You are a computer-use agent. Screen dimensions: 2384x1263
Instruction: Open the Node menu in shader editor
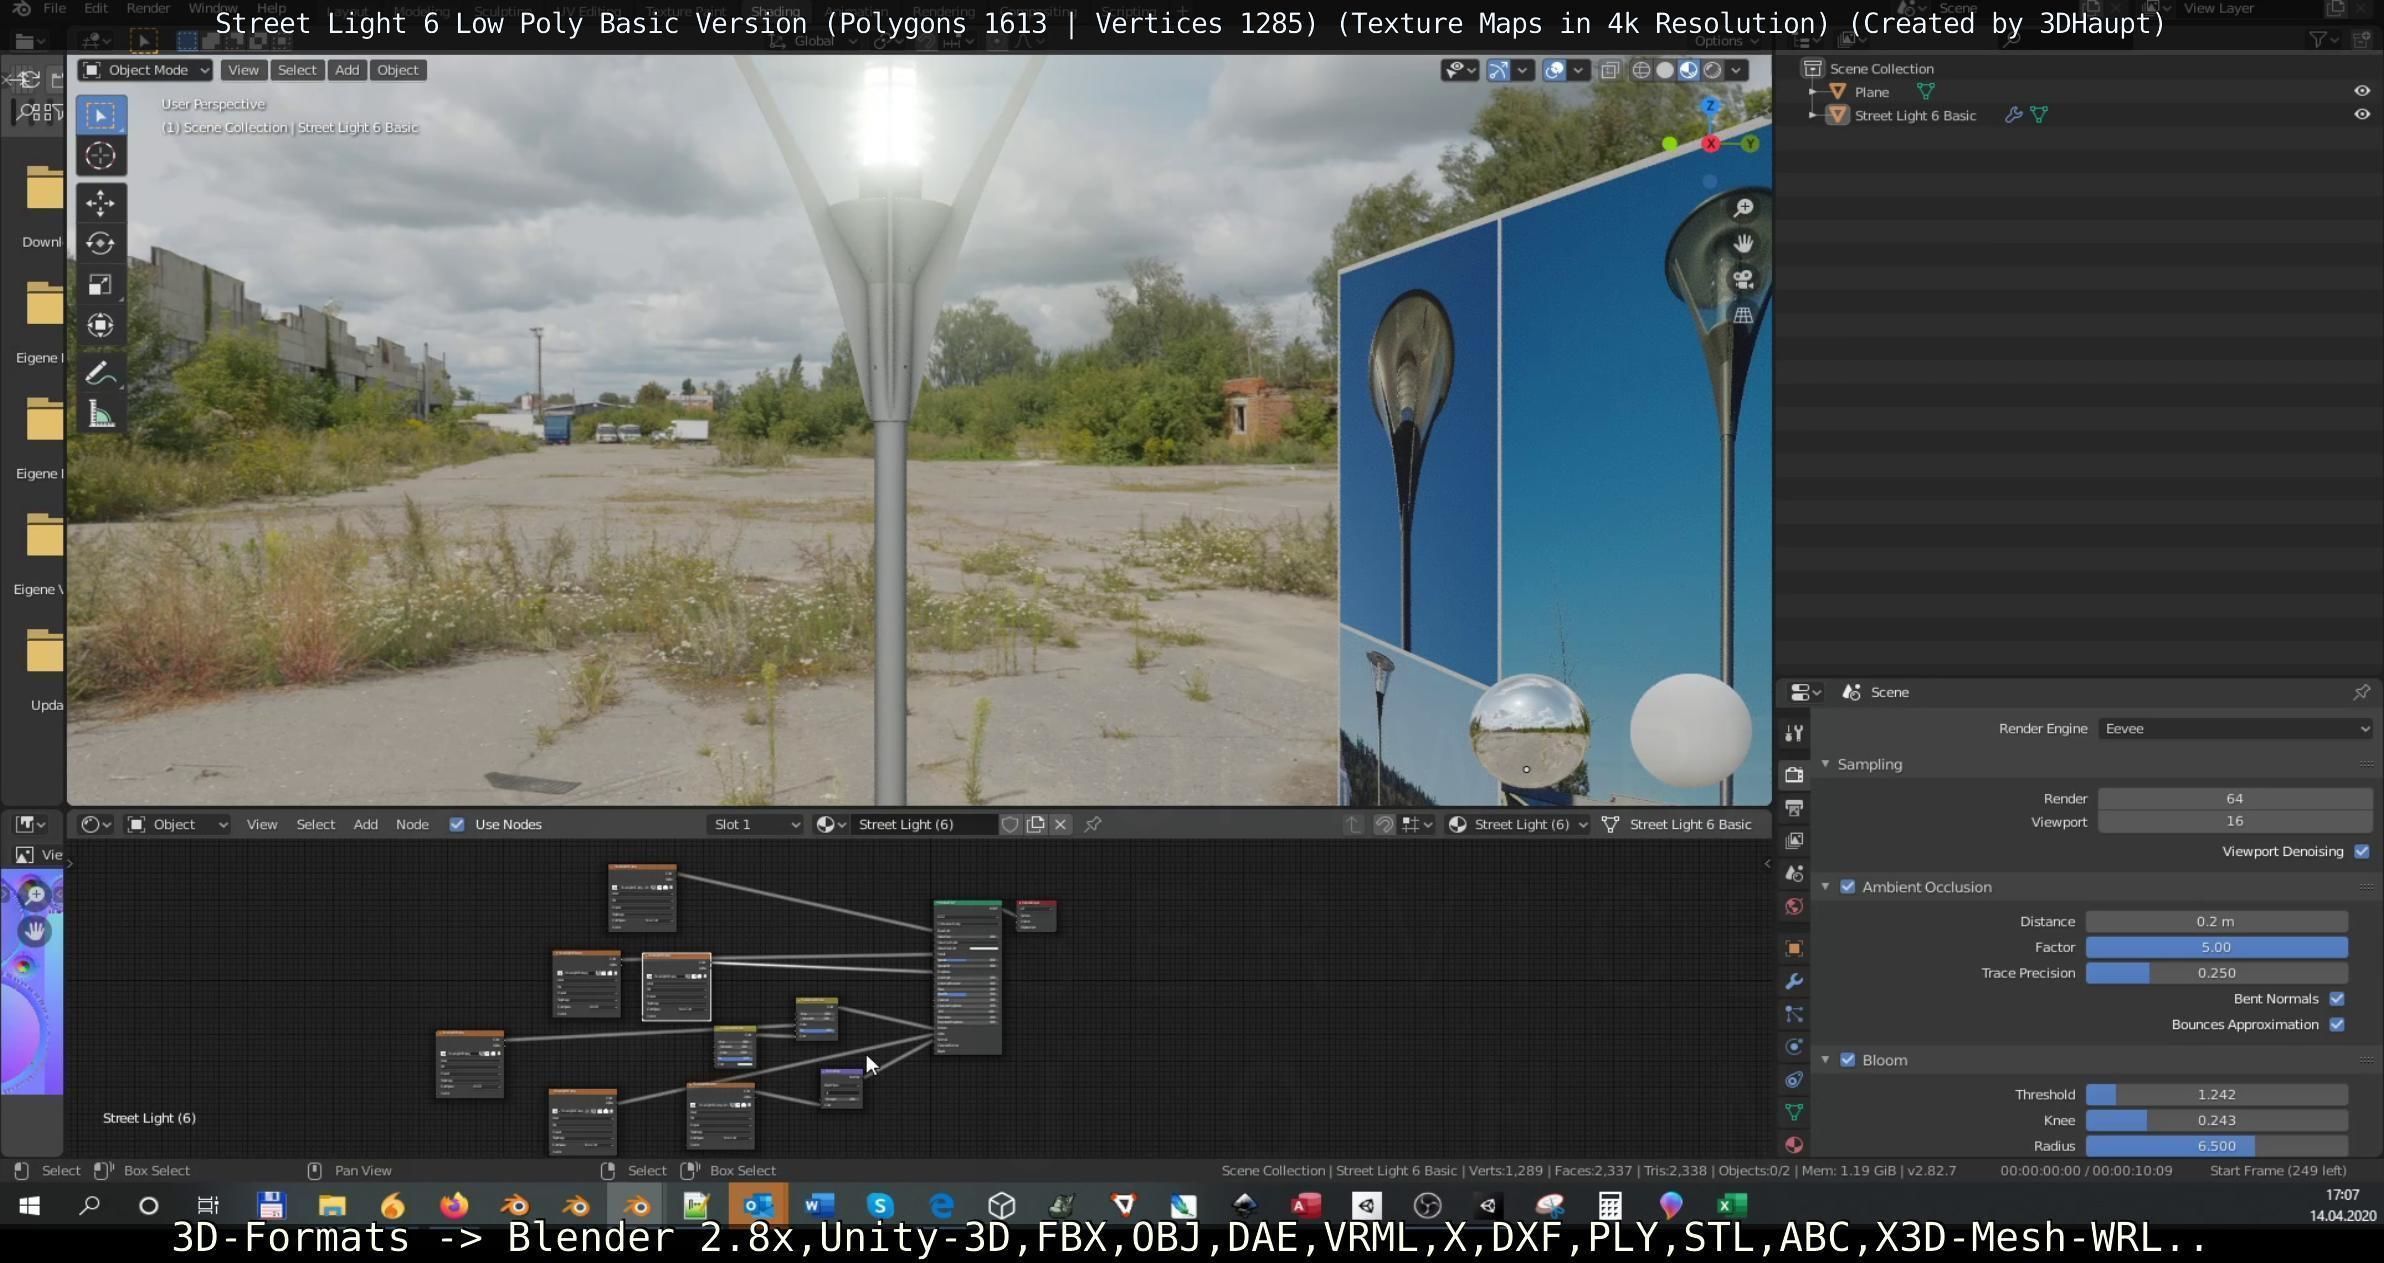pos(412,824)
